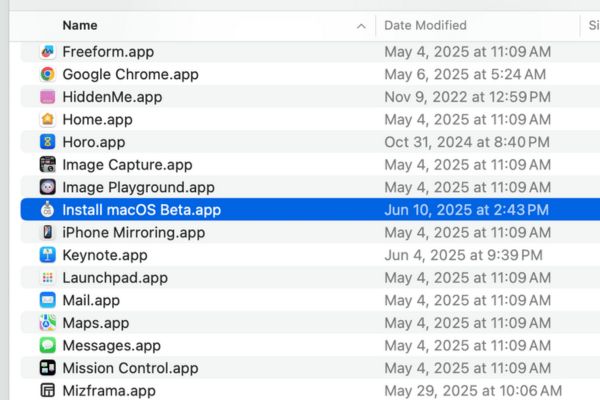
Task: Select the Image Capture.app file name
Action: pyautogui.click(x=127, y=165)
